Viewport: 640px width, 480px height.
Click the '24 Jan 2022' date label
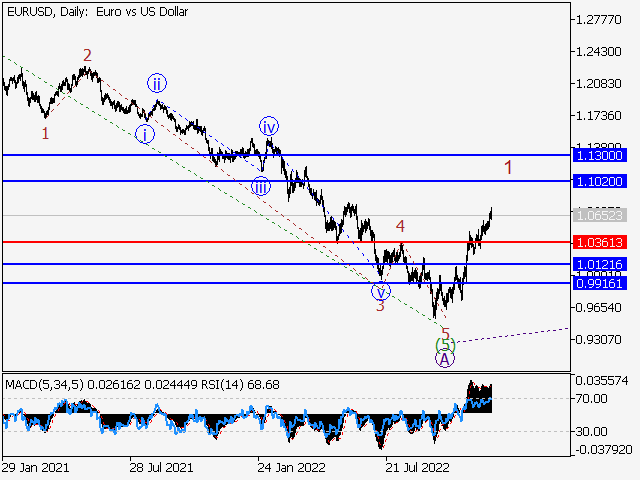291,468
